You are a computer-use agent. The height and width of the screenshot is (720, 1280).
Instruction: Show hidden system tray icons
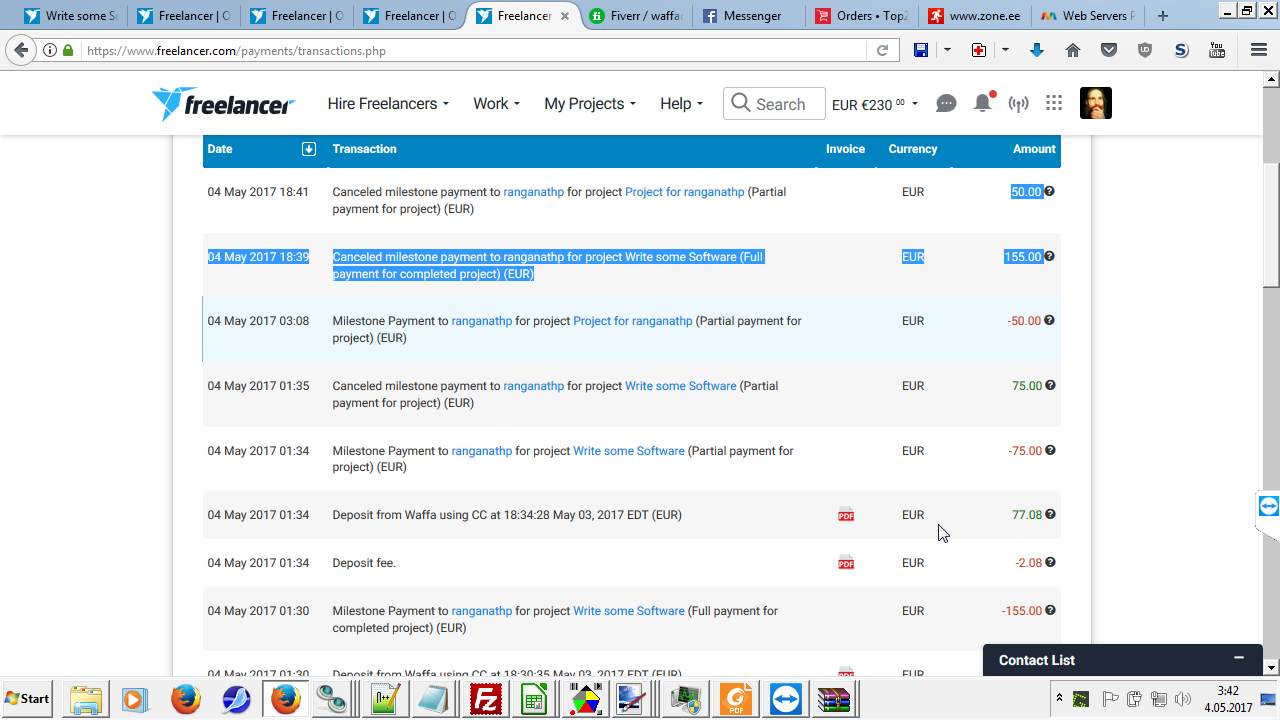point(1059,698)
